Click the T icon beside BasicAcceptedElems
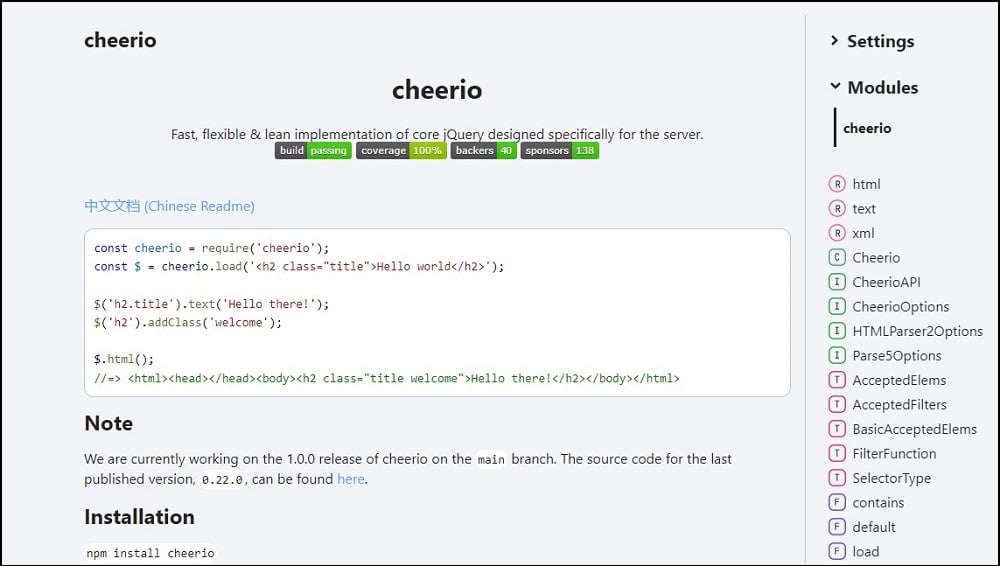Screen dimensions: 1000x566 836,429
